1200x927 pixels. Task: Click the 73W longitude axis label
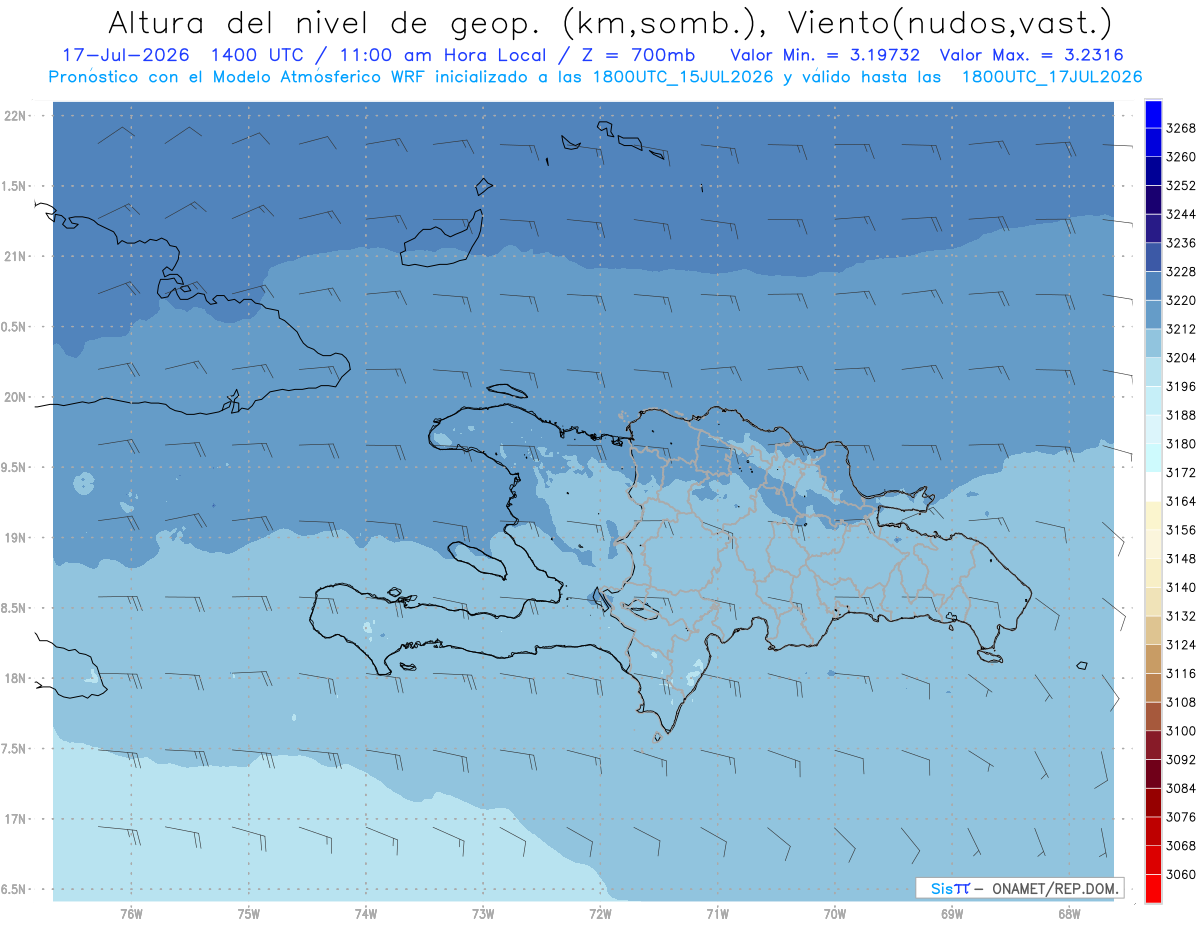point(483,914)
